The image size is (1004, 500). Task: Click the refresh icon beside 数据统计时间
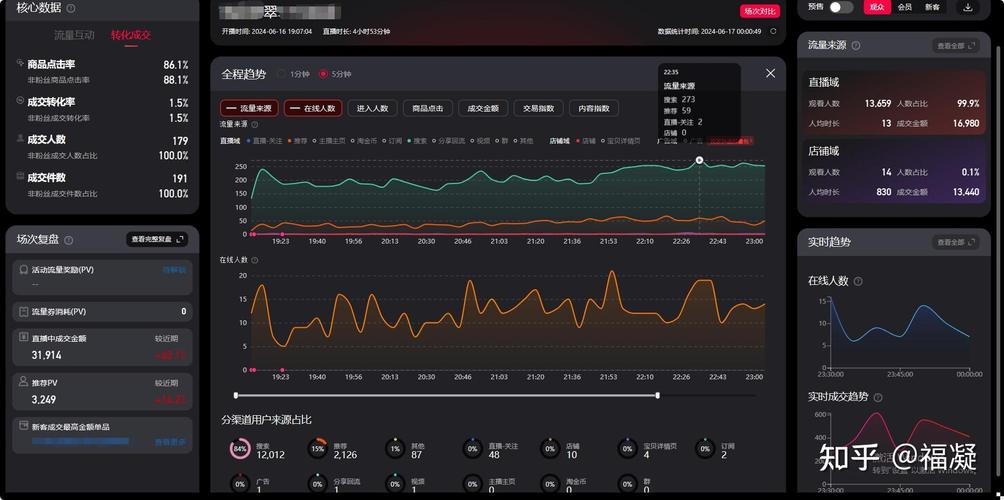pos(773,31)
